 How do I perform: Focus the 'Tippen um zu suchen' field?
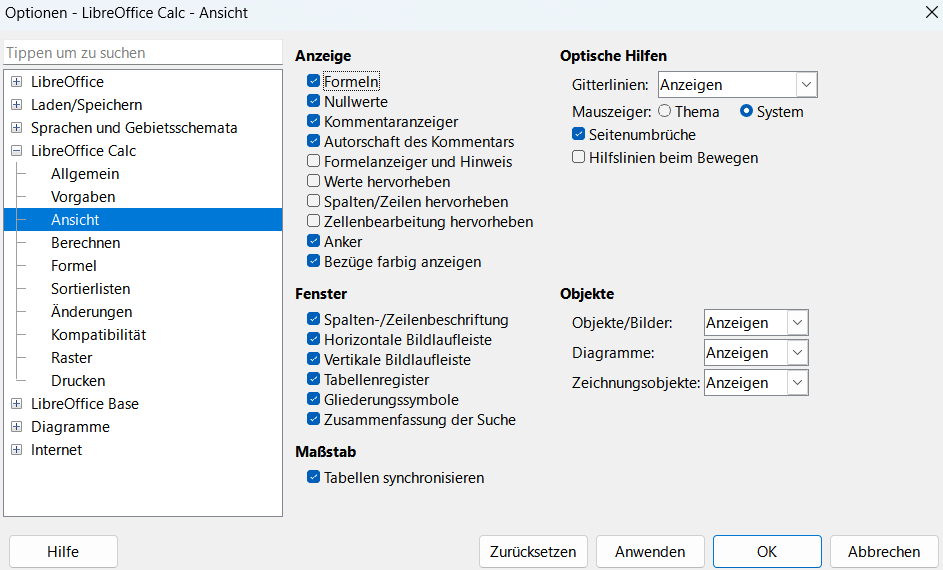point(143,53)
